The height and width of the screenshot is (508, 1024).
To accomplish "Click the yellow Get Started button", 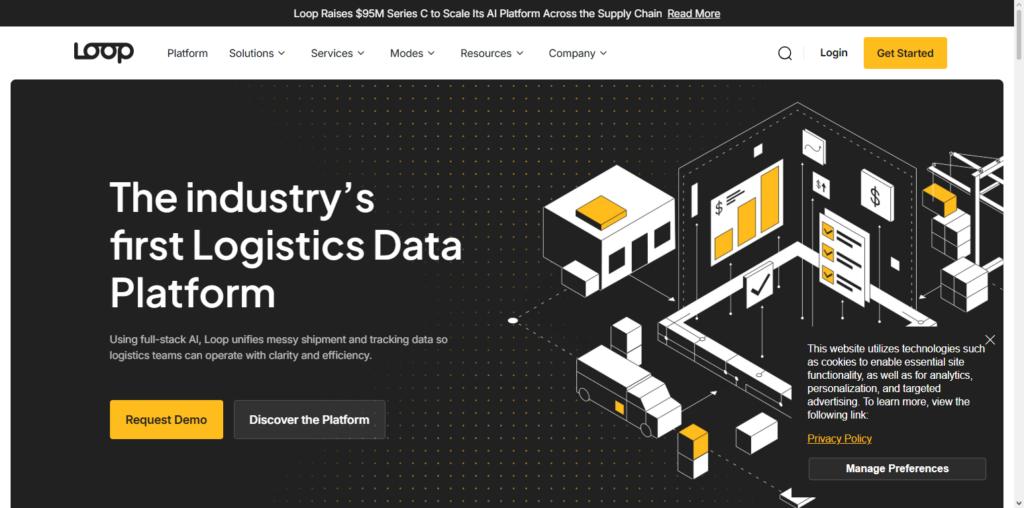I will (905, 53).
